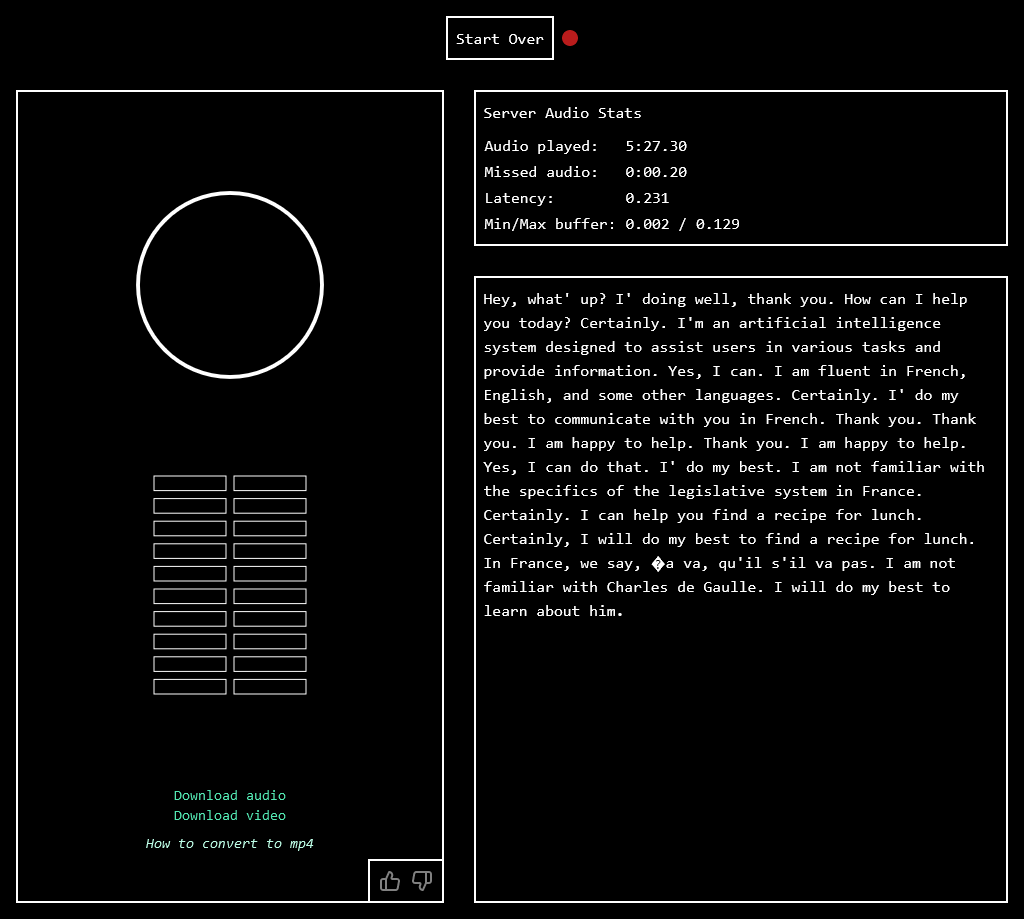Click the Latency value 0.231
This screenshot has width=1024, height=919.
647,198
